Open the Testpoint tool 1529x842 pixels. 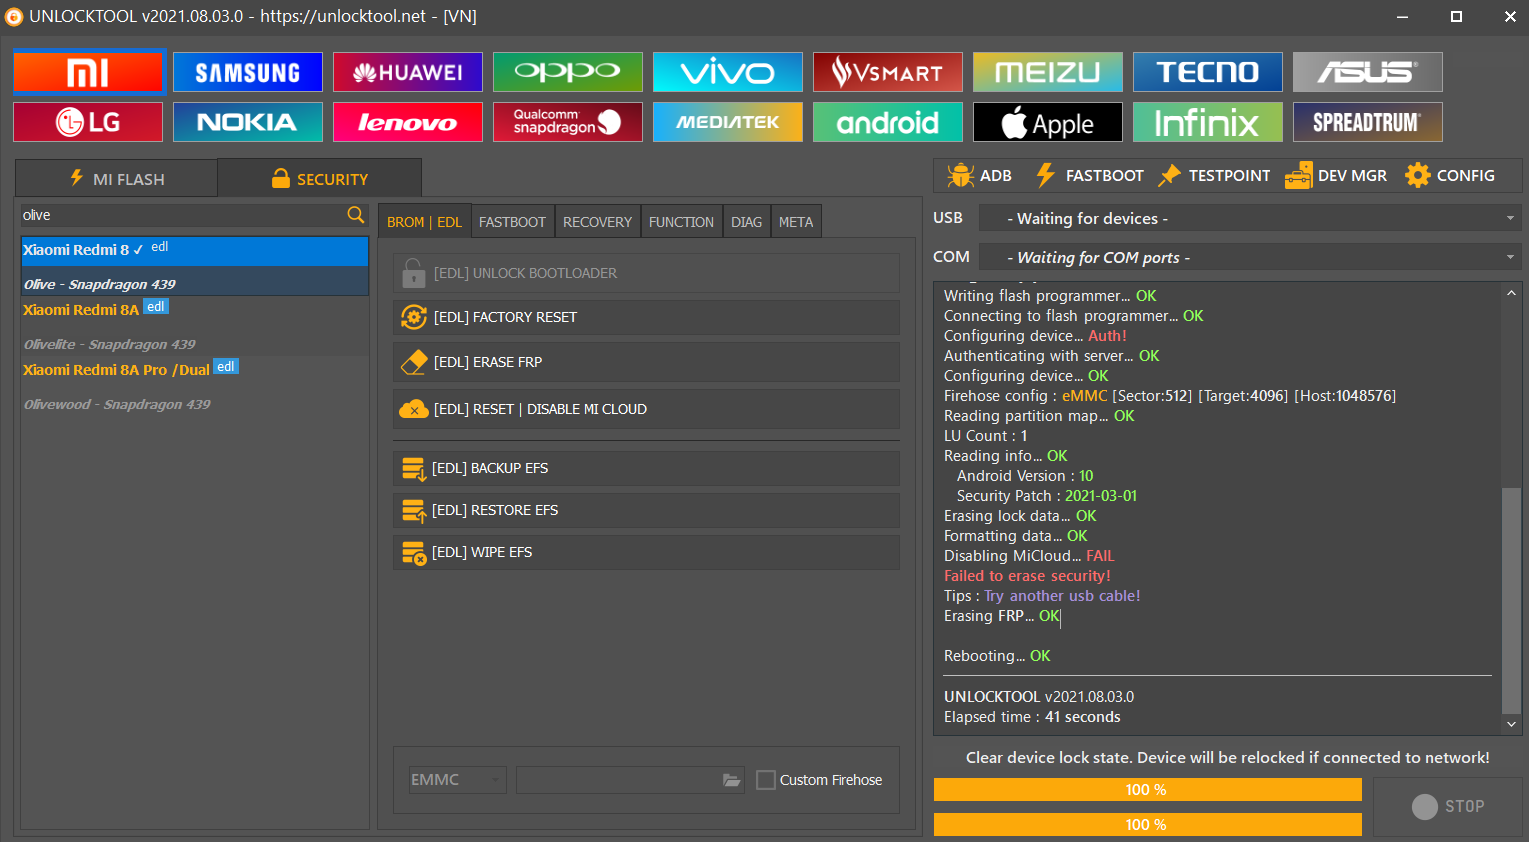coord(1214,176)
